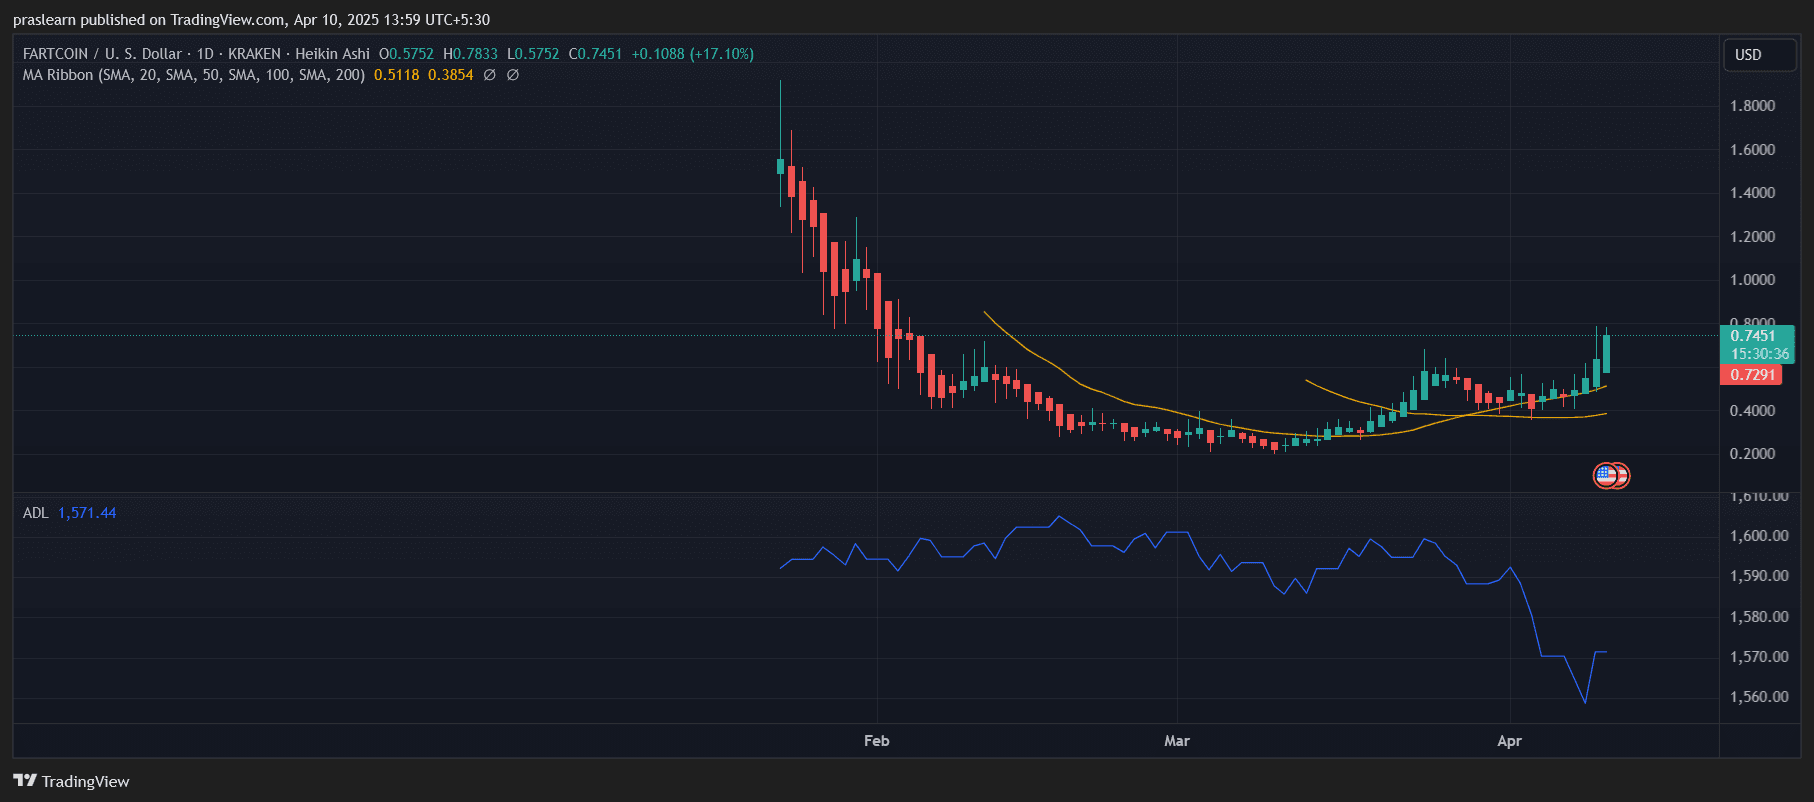The image size is (1814, 802).
Task: Open the USD currency selector
Action: [x=1759, y=55]
